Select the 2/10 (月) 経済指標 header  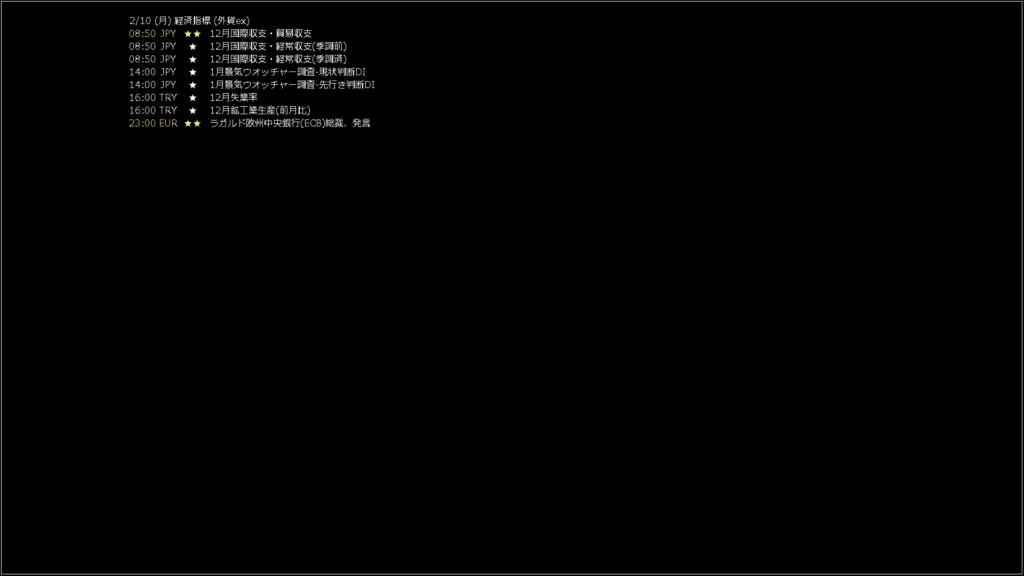189,21
